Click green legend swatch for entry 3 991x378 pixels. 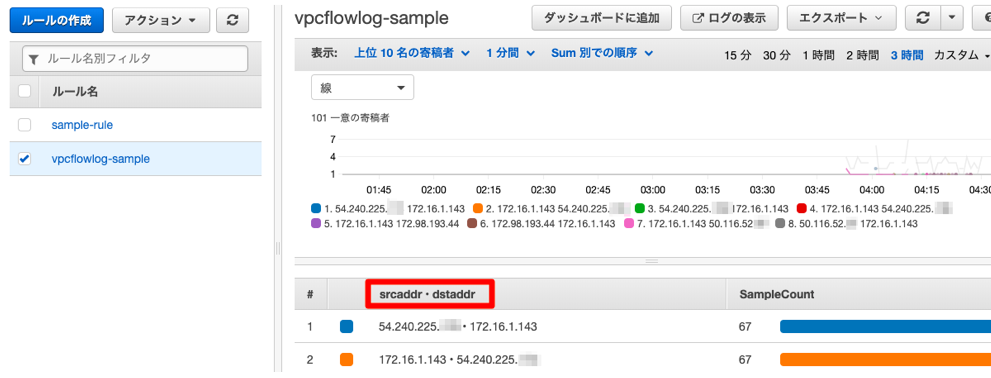(x=640, y=208)
